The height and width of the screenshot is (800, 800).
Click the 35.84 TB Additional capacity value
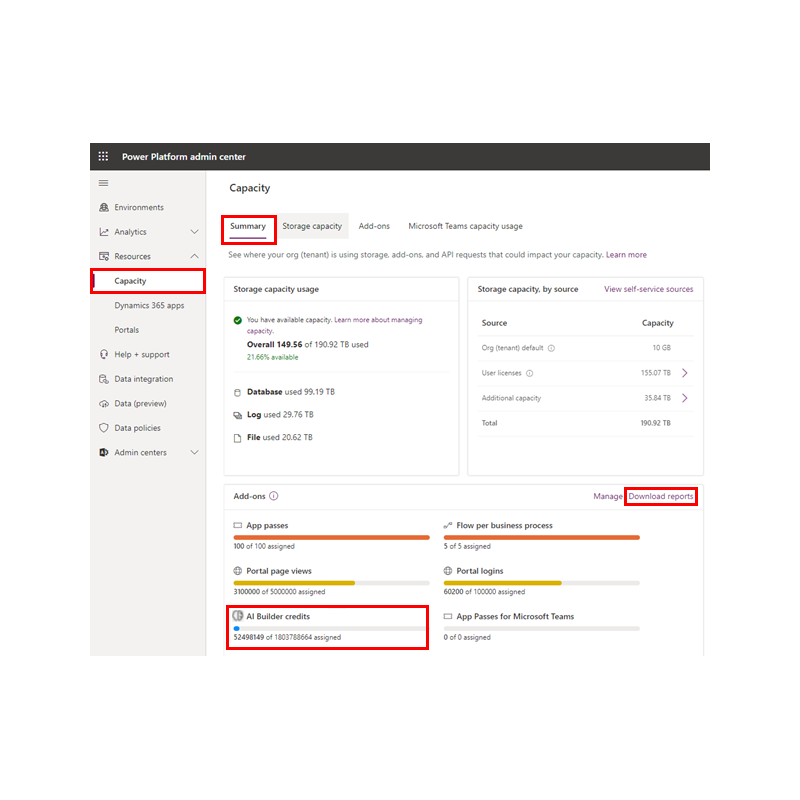click(x=657, y=398)
